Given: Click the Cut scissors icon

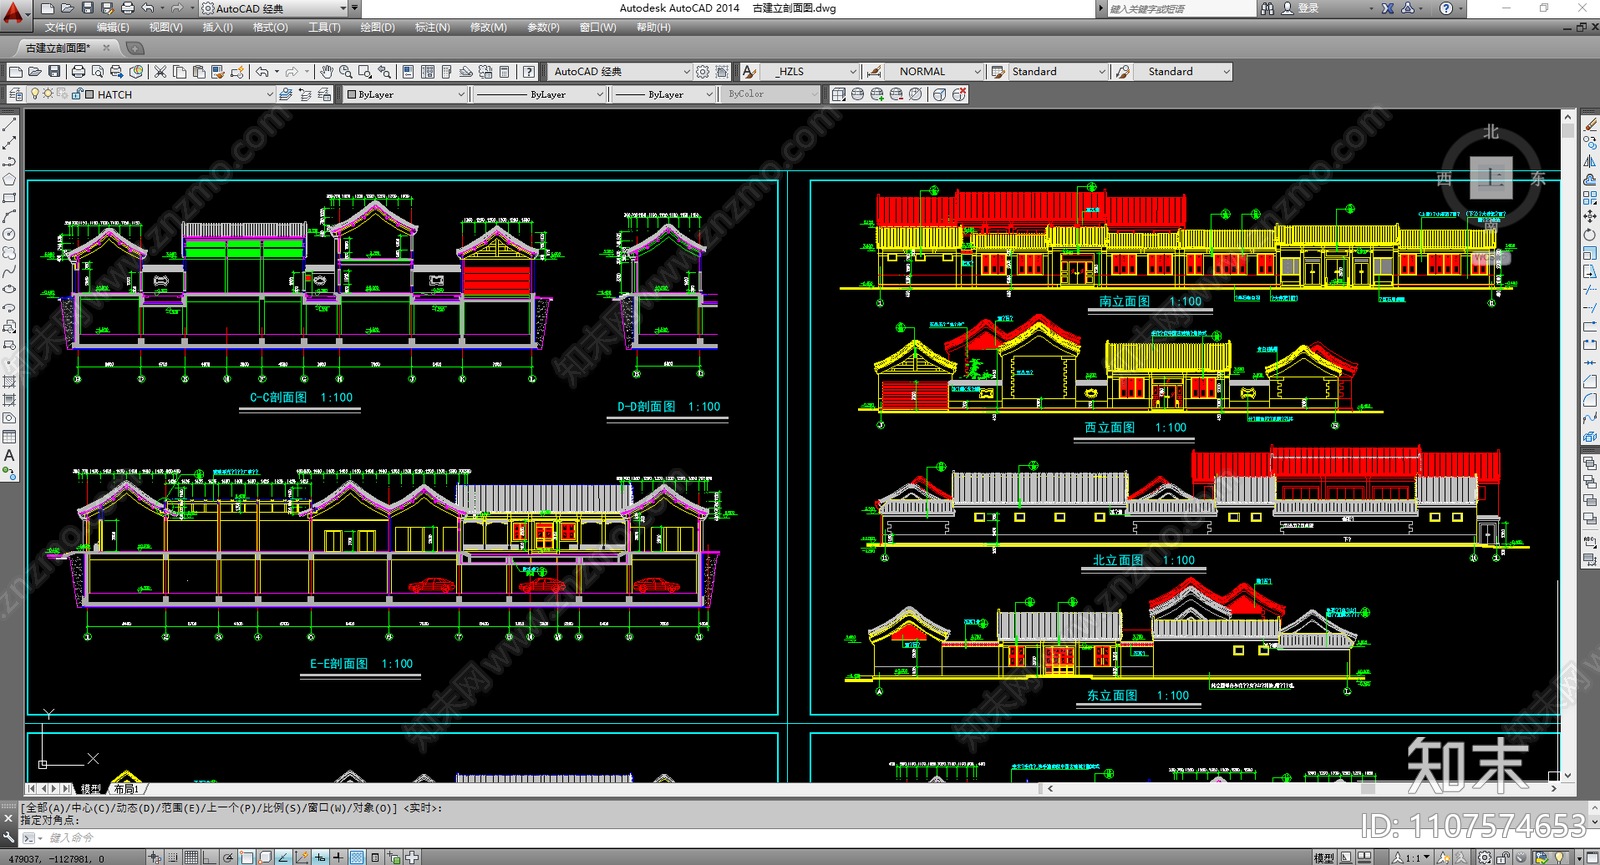Looking at the screenshot, I should [x=160, y=72].
